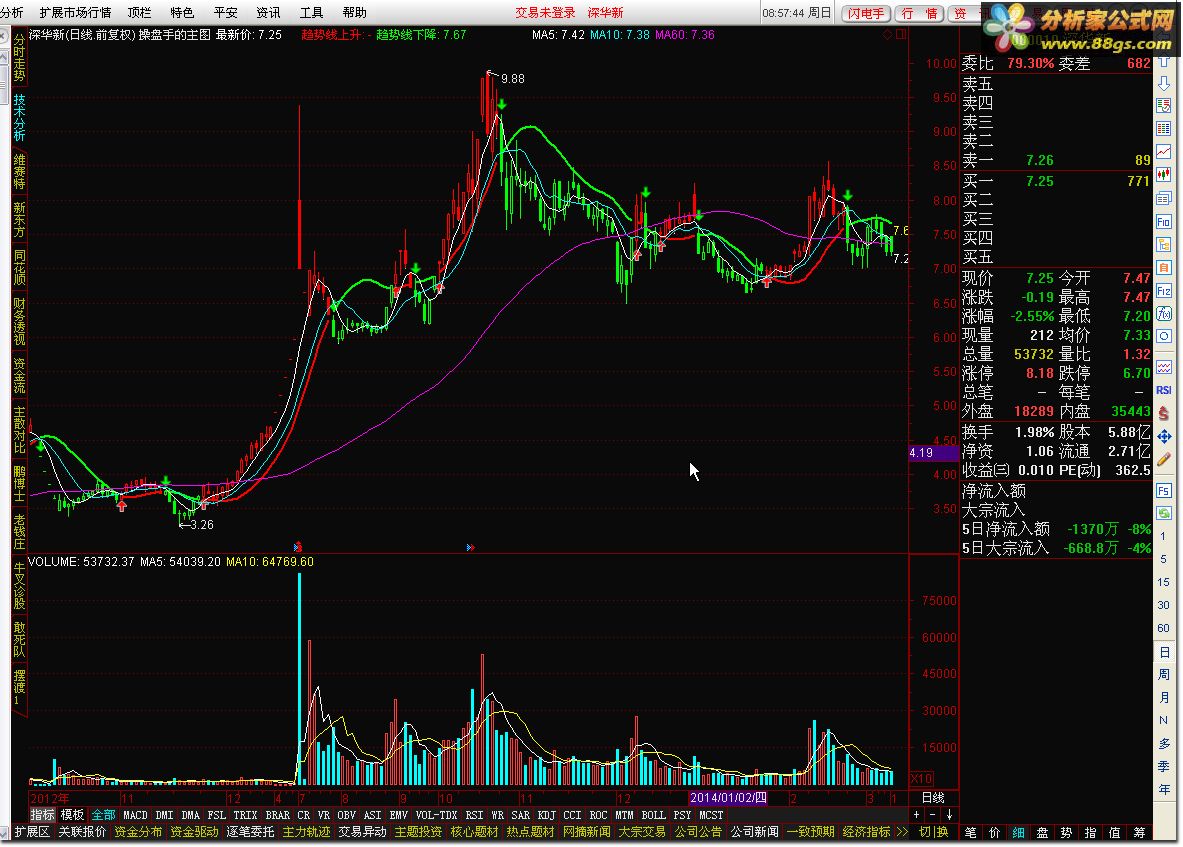The image size is (1183, 847).
Task: Click the F10 company info icon
Action: point(1163,222)
